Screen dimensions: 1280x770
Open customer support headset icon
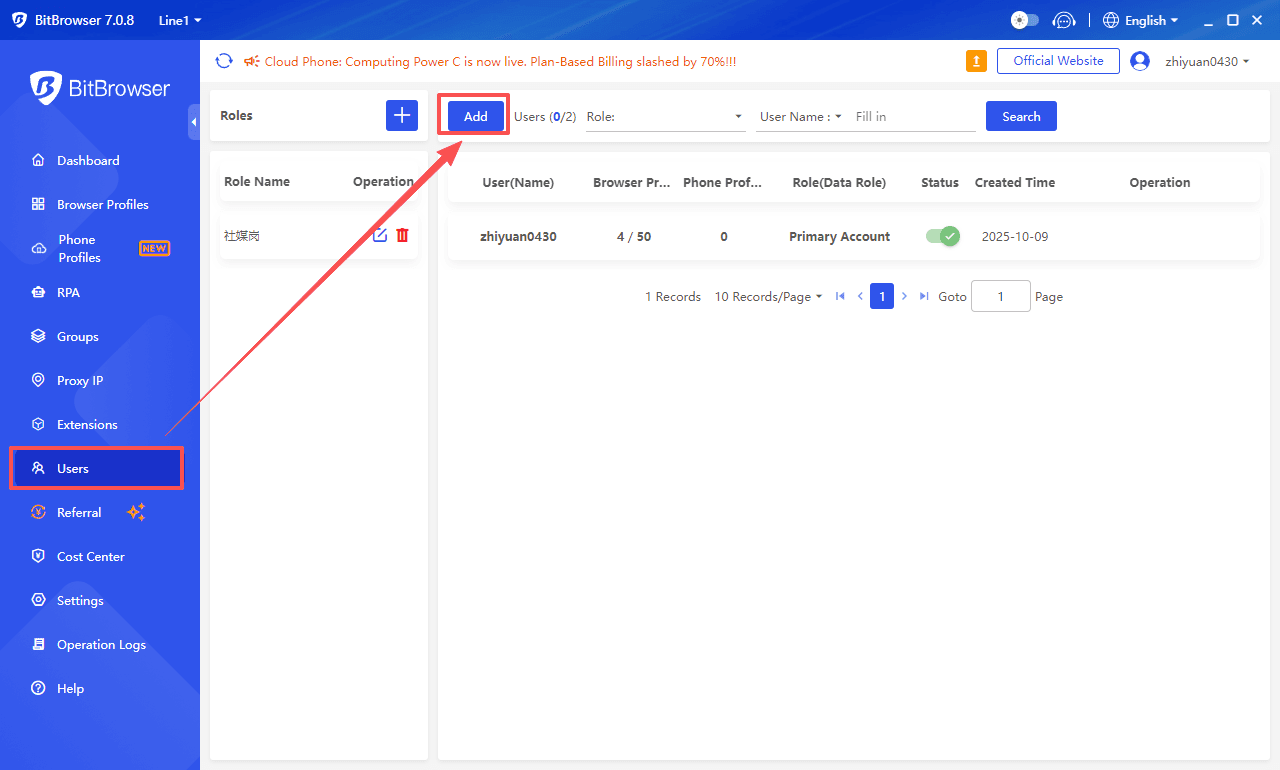click(1064, 20)
